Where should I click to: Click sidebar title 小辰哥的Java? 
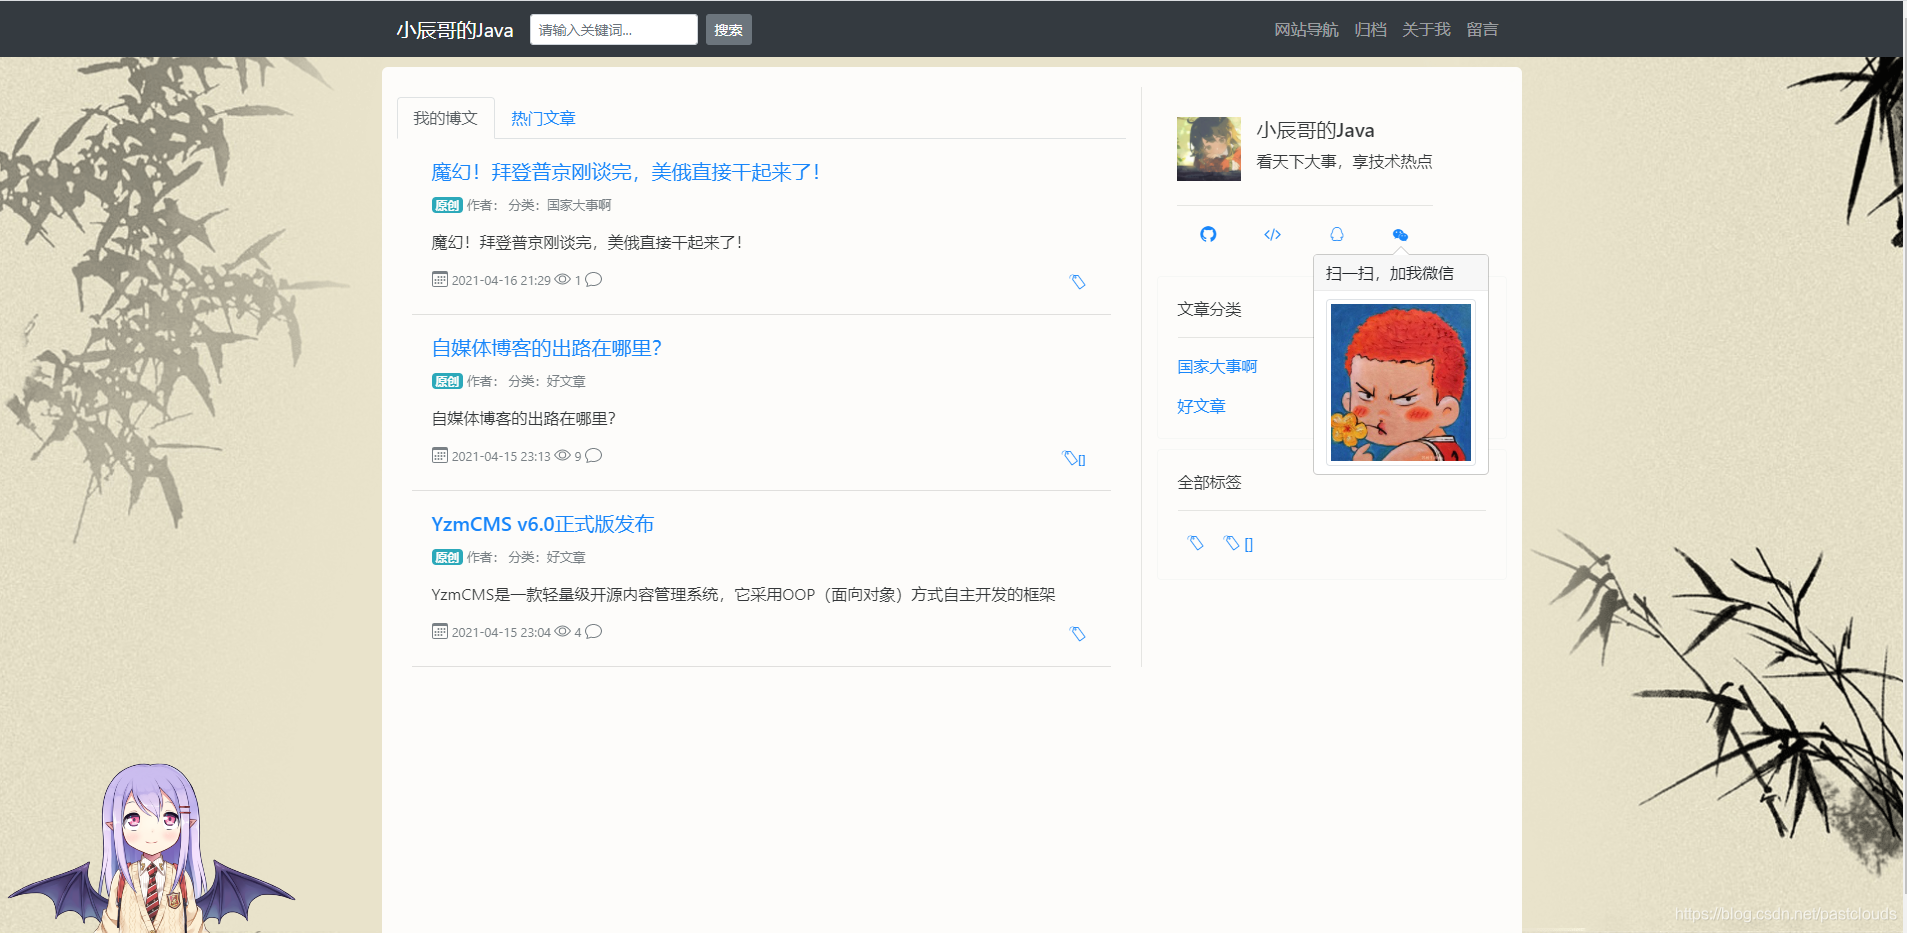[x=1315, y=130]
